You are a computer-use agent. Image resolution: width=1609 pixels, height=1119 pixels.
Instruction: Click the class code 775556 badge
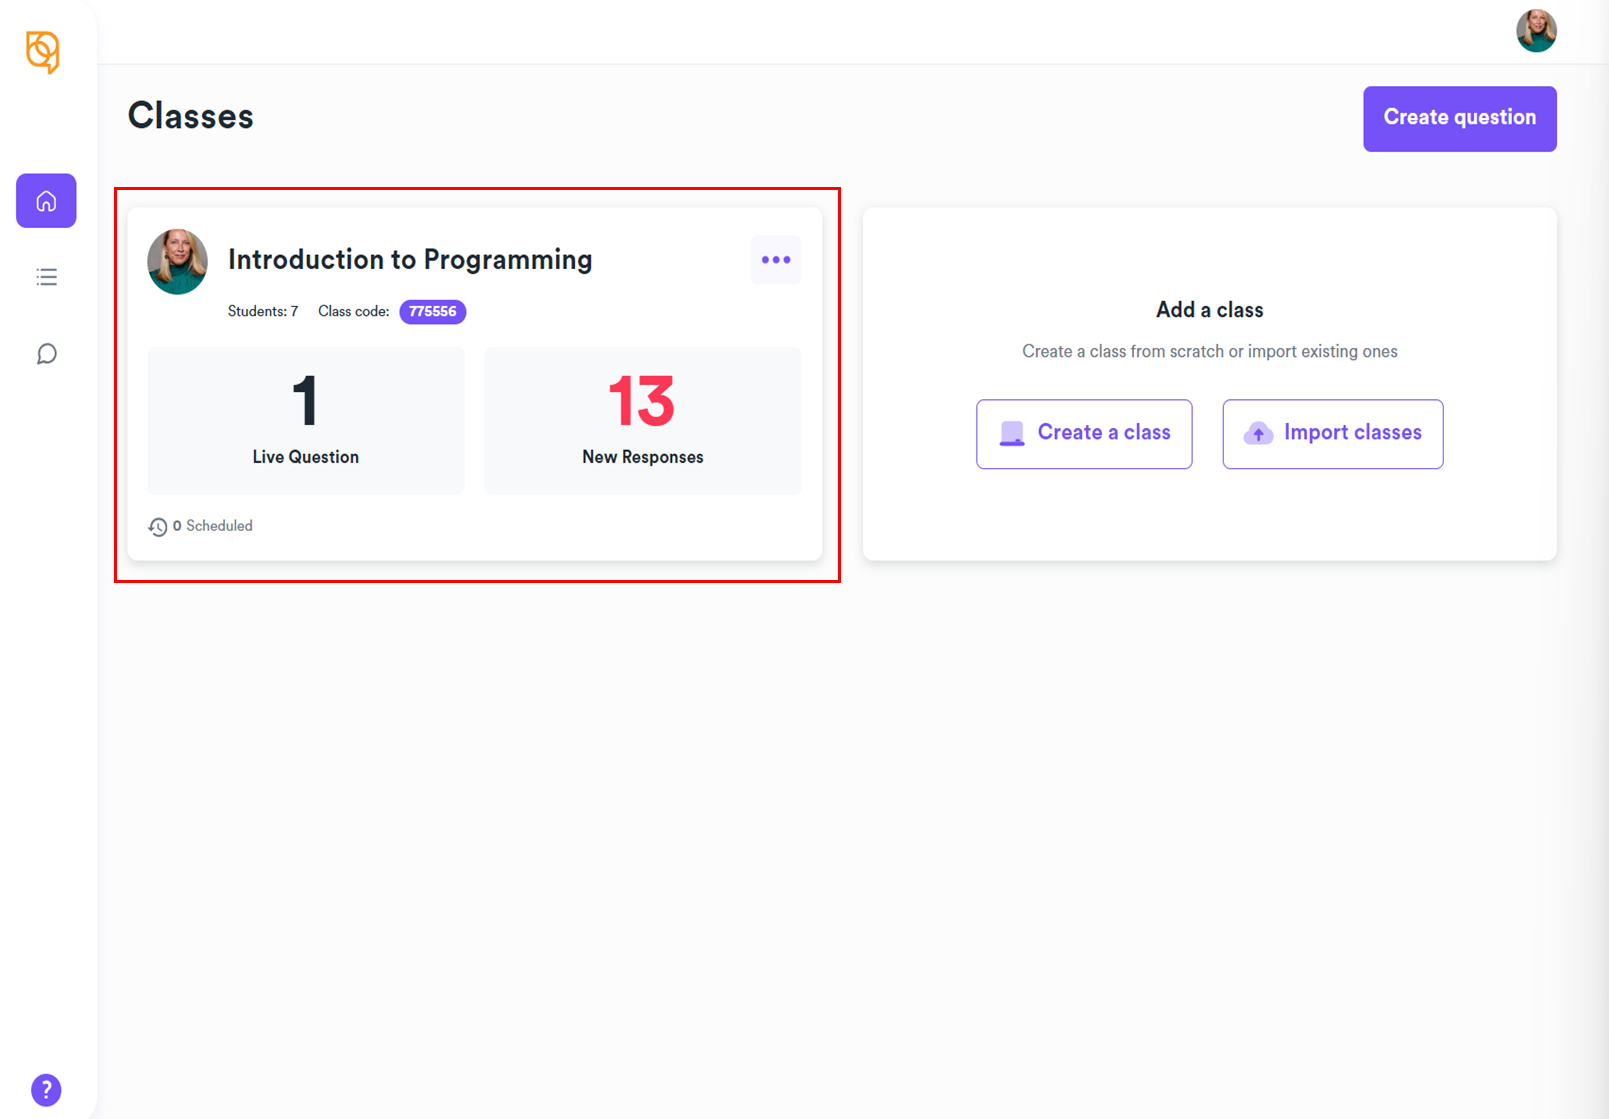(432, 312)
